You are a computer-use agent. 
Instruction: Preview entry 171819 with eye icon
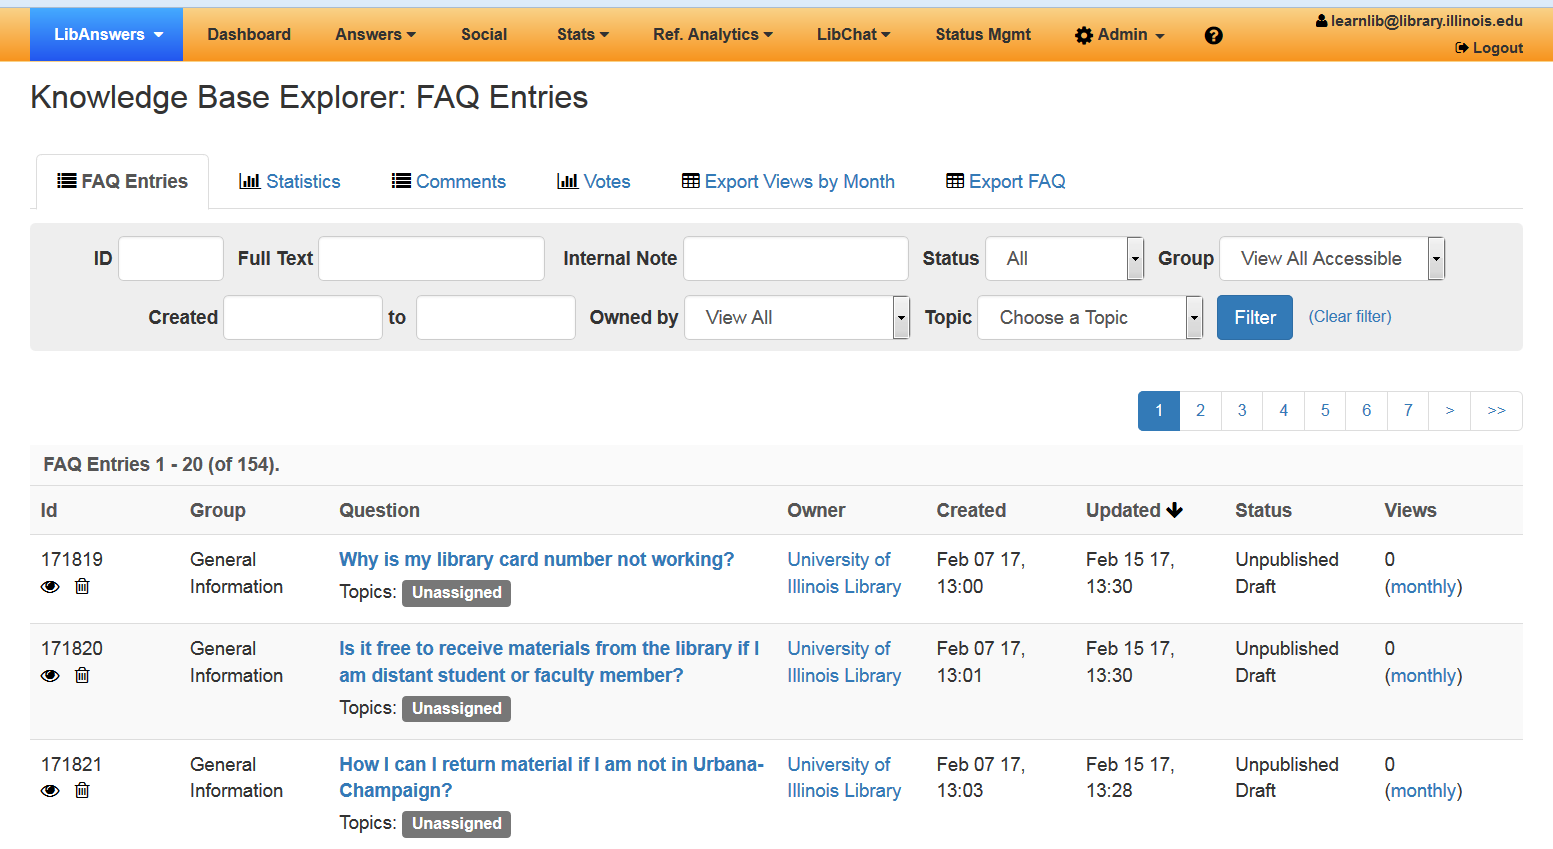point(50,587)
